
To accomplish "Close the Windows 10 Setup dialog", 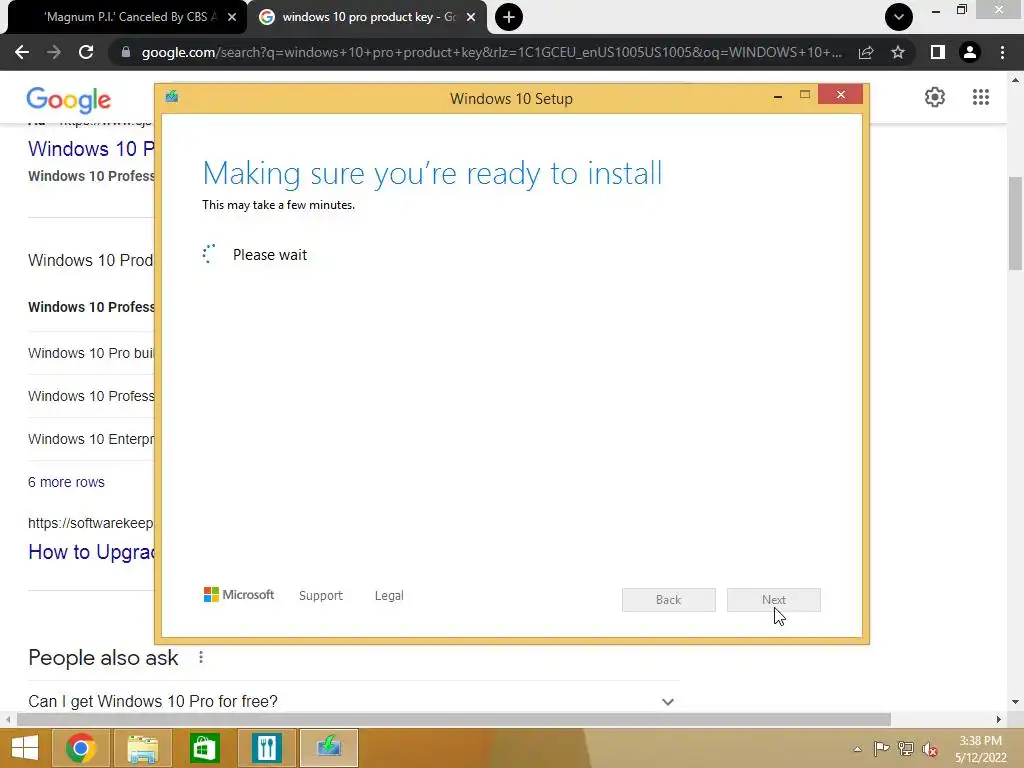I will [x=840, y=95].
